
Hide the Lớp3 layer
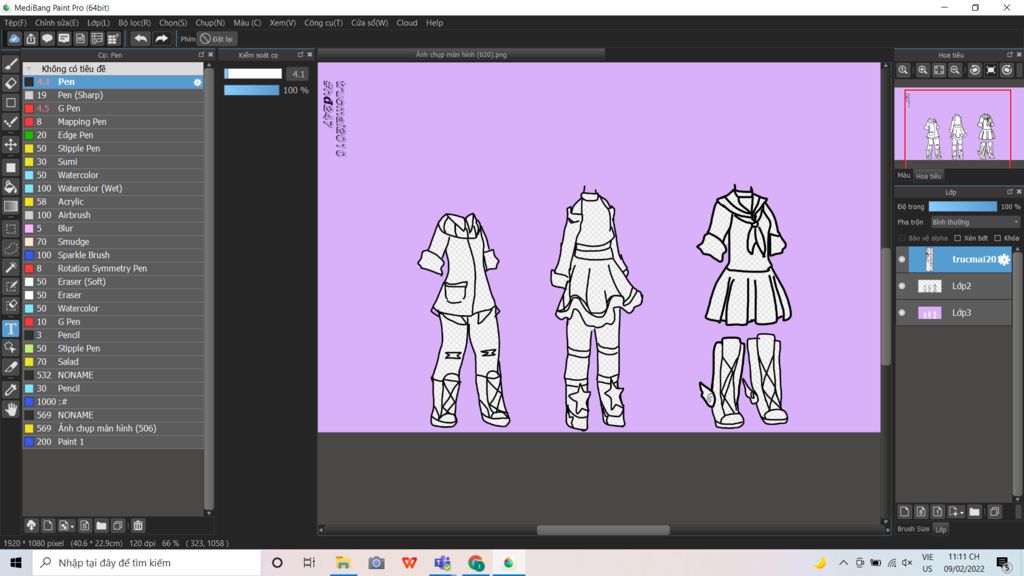coord(902,313)
